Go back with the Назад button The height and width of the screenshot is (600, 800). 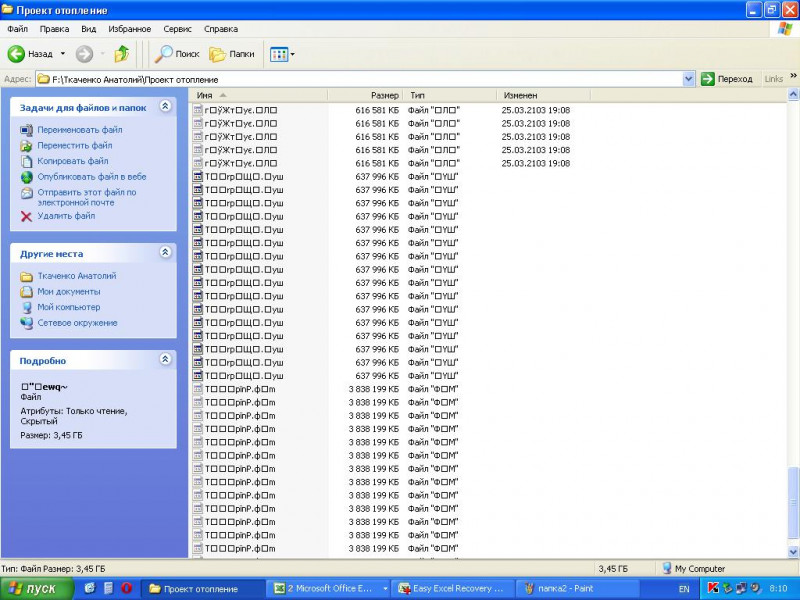coord(31,54)
